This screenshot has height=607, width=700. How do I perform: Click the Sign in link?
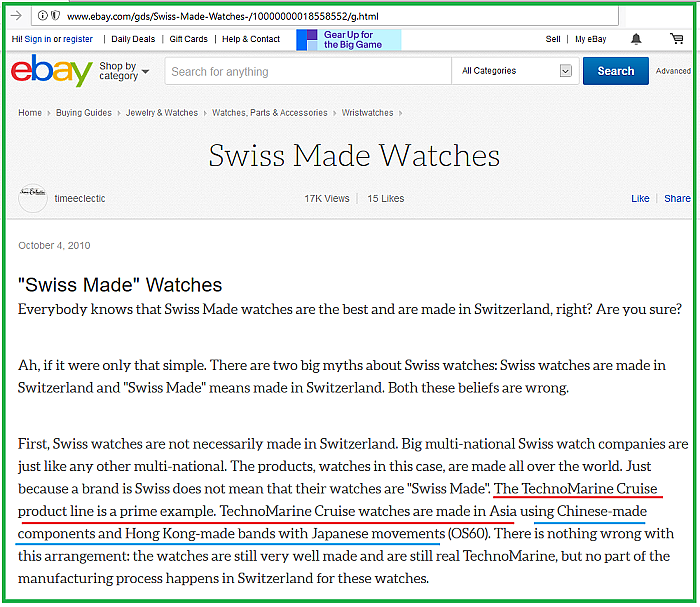(38, 39)
